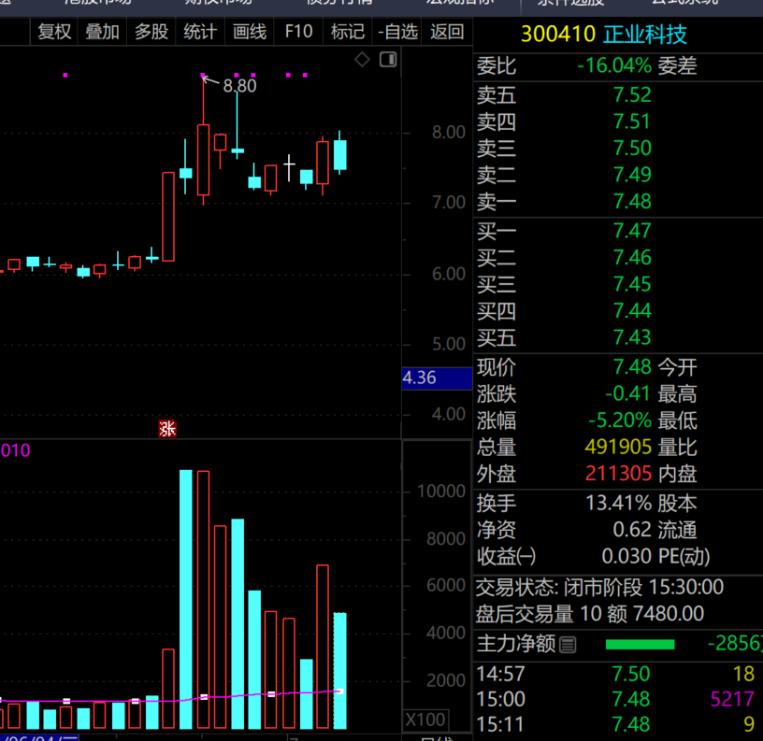
Task: Click the tallest cyan volume bar
Action: (x=186, y=599)
